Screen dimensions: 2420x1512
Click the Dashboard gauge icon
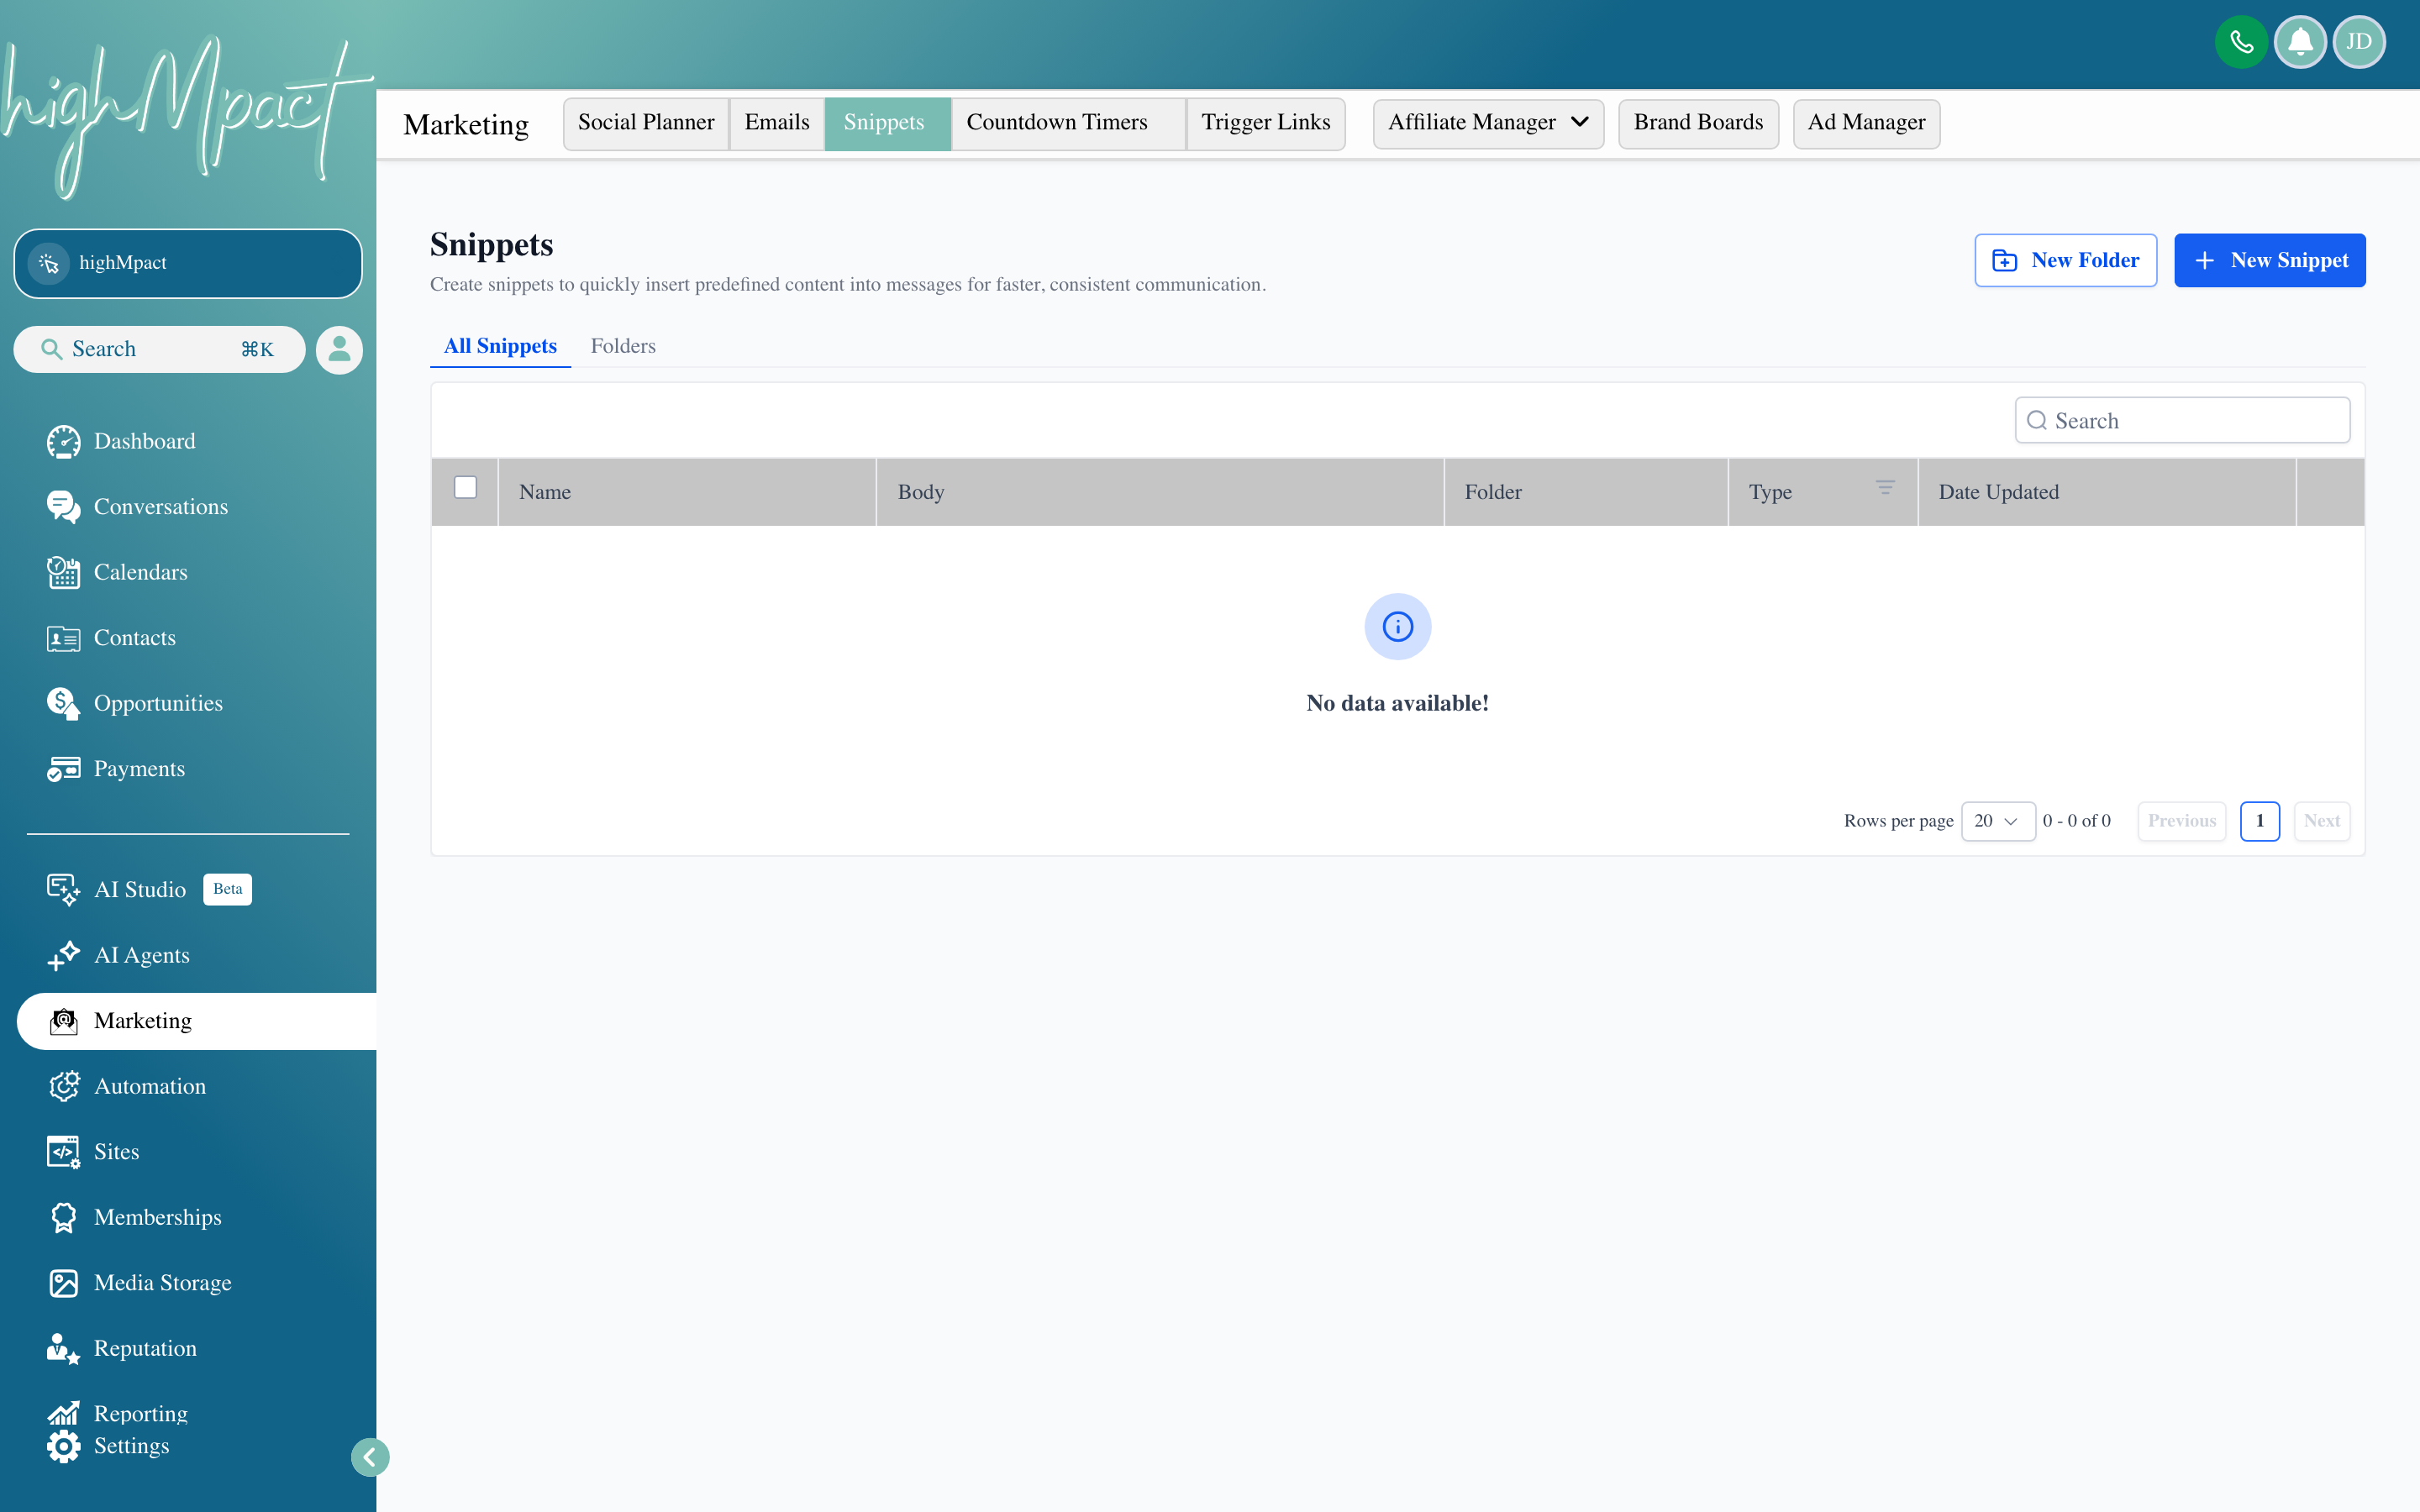[63, 441]
